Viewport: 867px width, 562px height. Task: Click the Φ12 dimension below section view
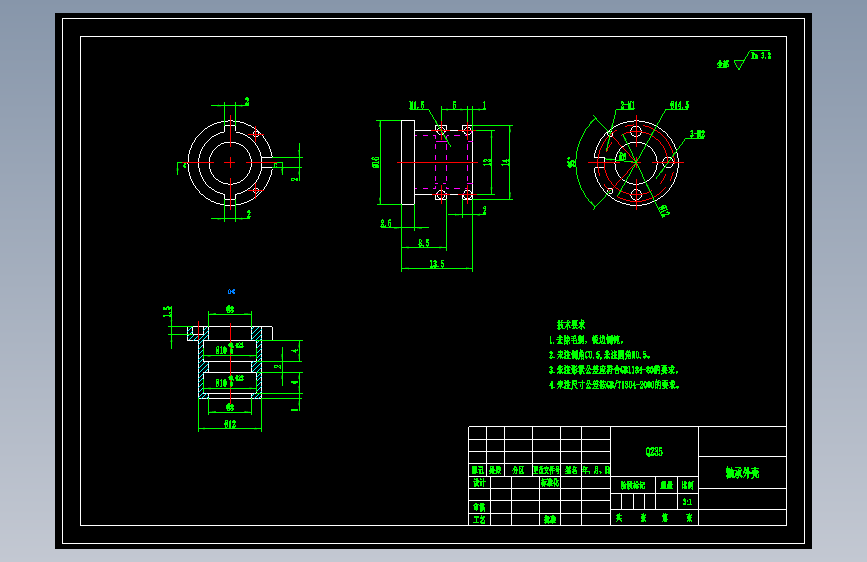(x=230, y=424)
